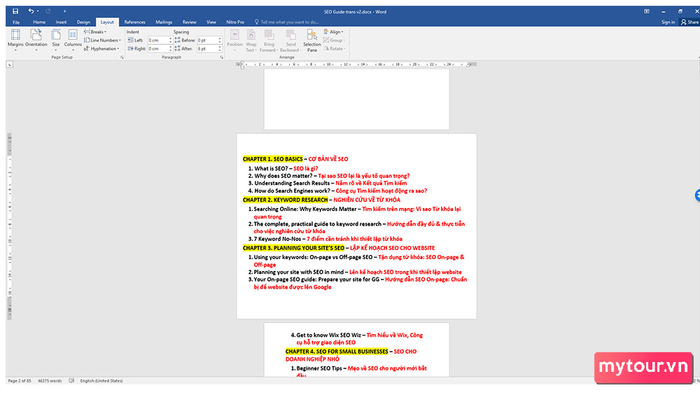Click the English (United States) language indicator
The width and height of the screenshot is (700, 393).
click(101, 381)
